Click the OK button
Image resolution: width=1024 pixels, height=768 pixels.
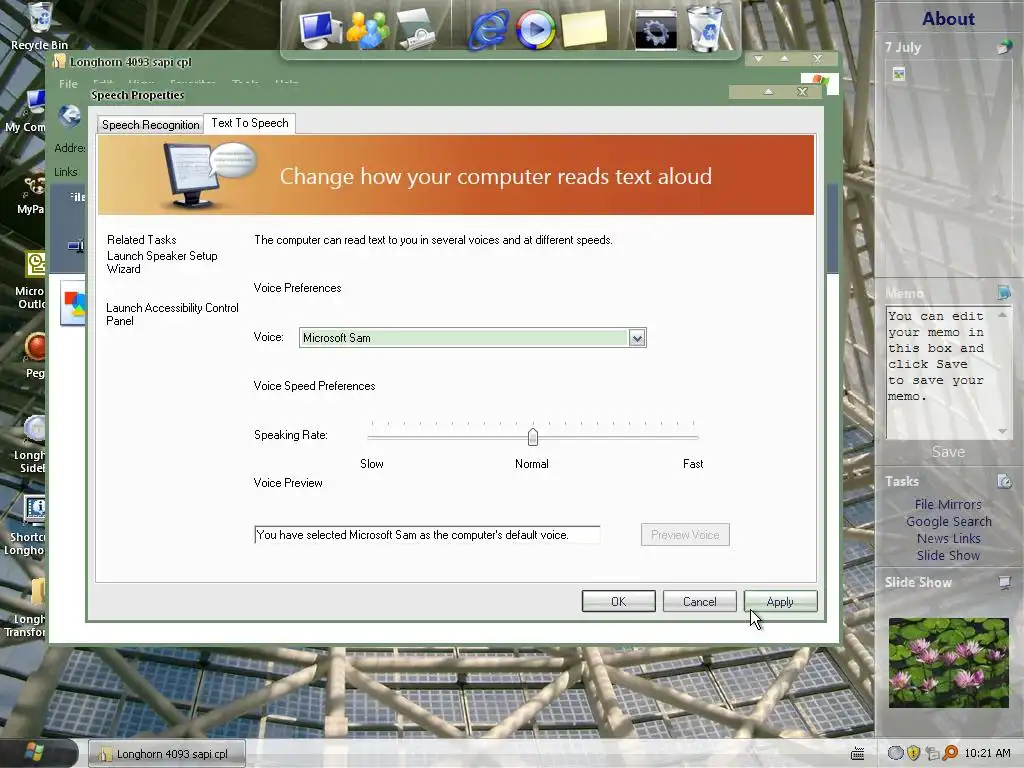point(618,601)
